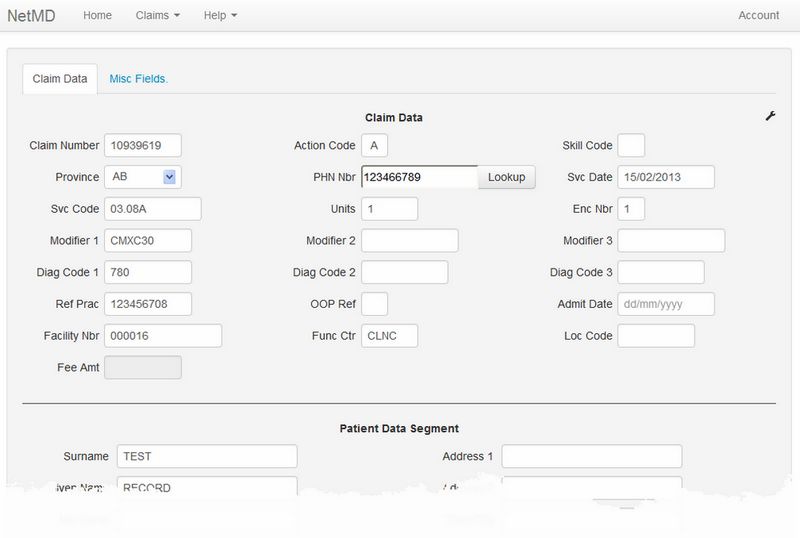Image resolution: width=800 pixels, height=538 pixels.
Task: Click the PHN Nbr input field
Action: pos(418,177)
